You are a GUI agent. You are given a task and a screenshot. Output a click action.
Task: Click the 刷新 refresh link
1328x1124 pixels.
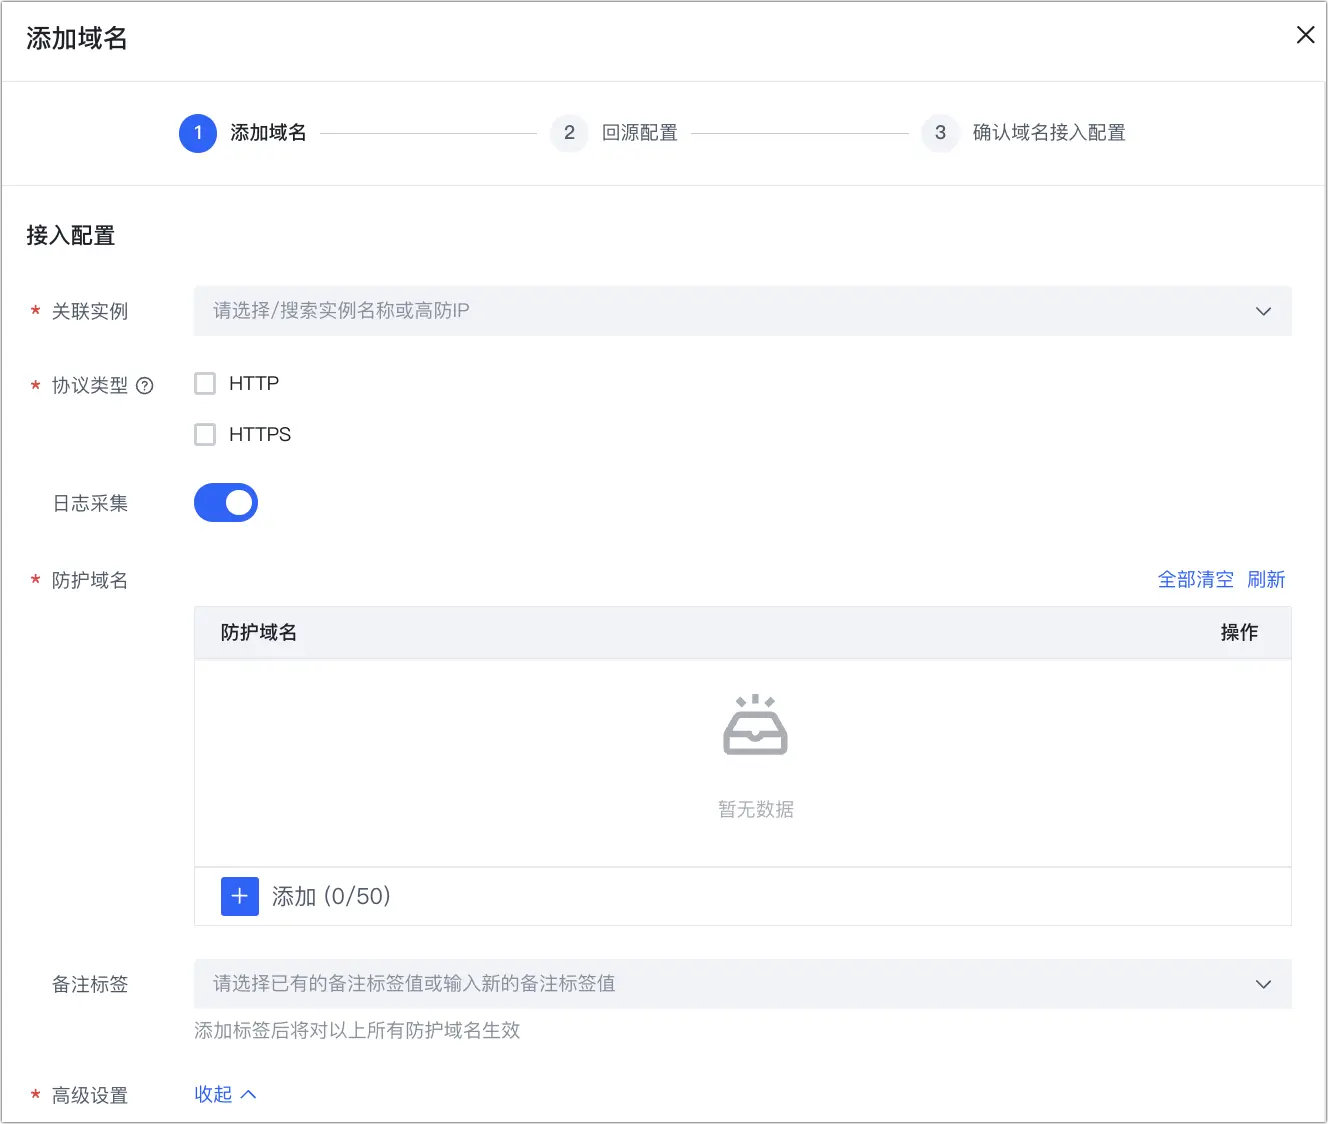point(1266,580)
